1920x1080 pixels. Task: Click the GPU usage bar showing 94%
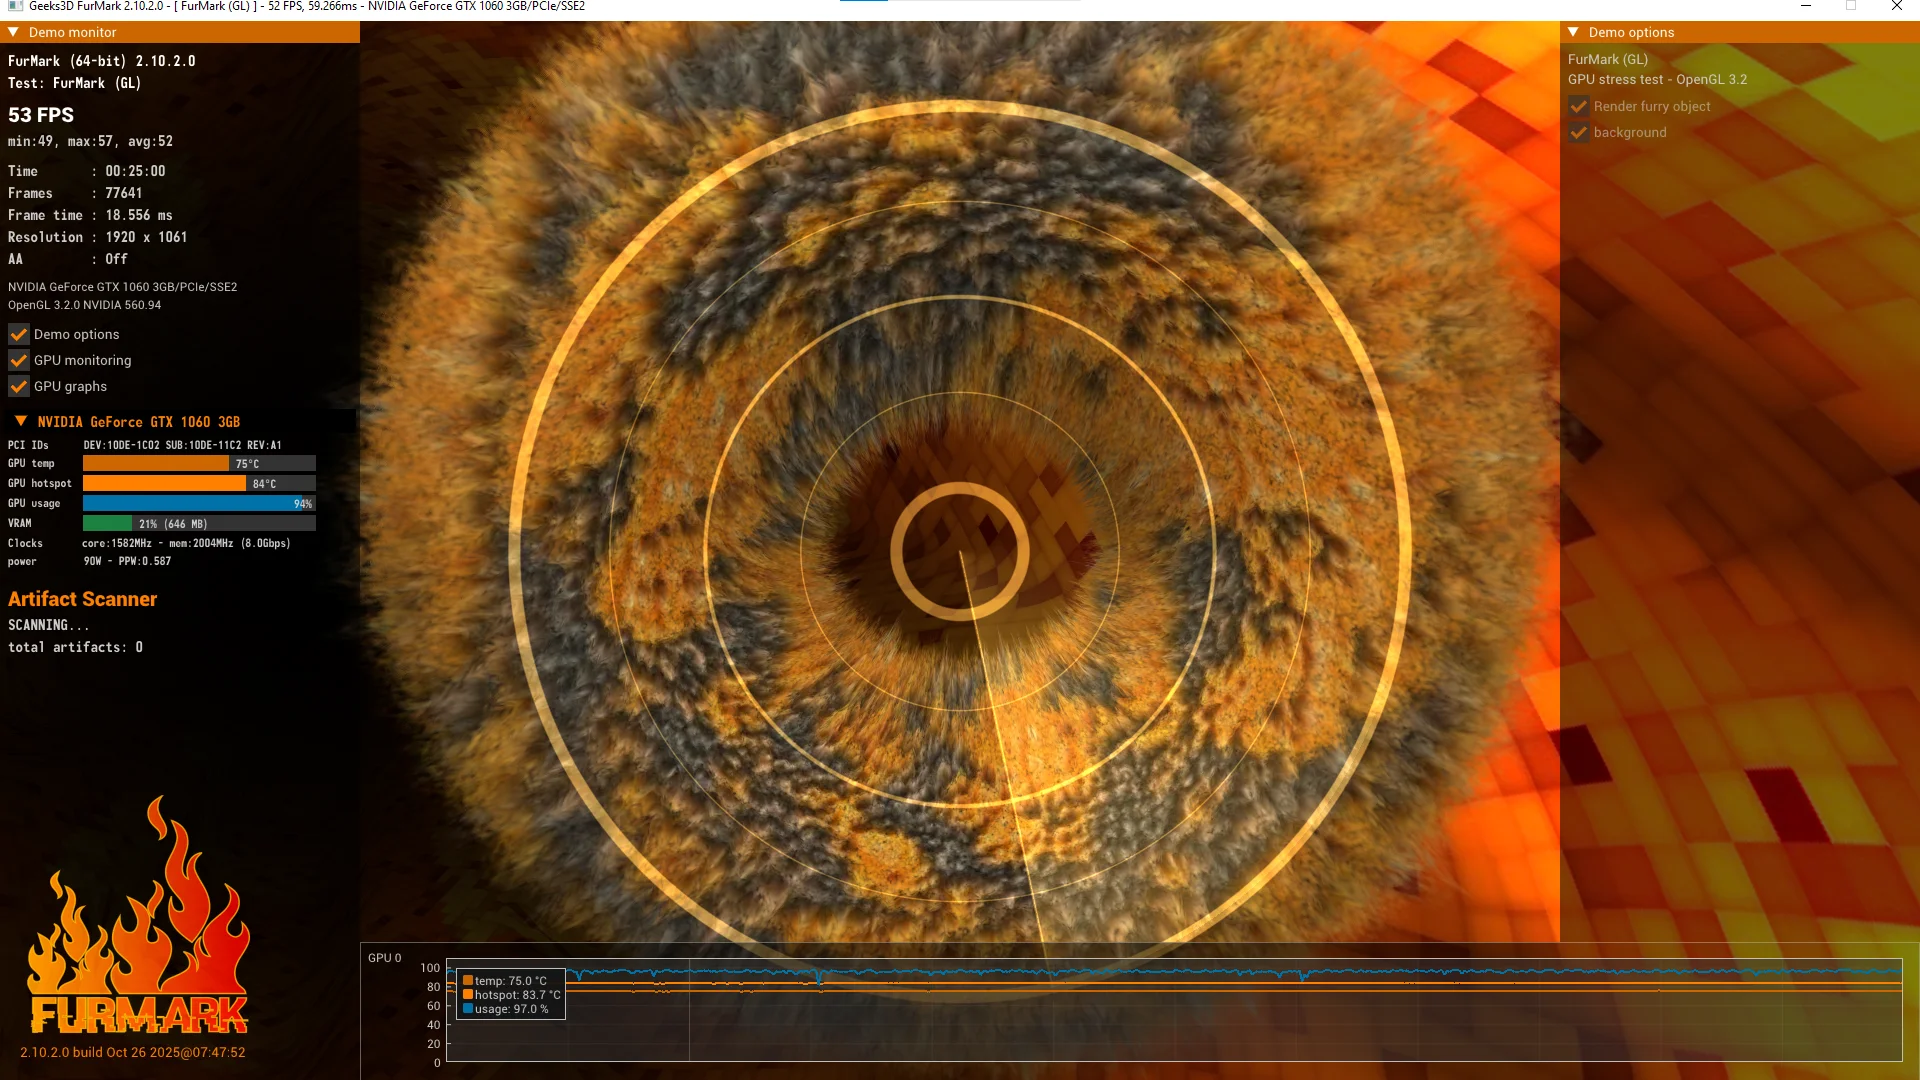click(199, 503)
